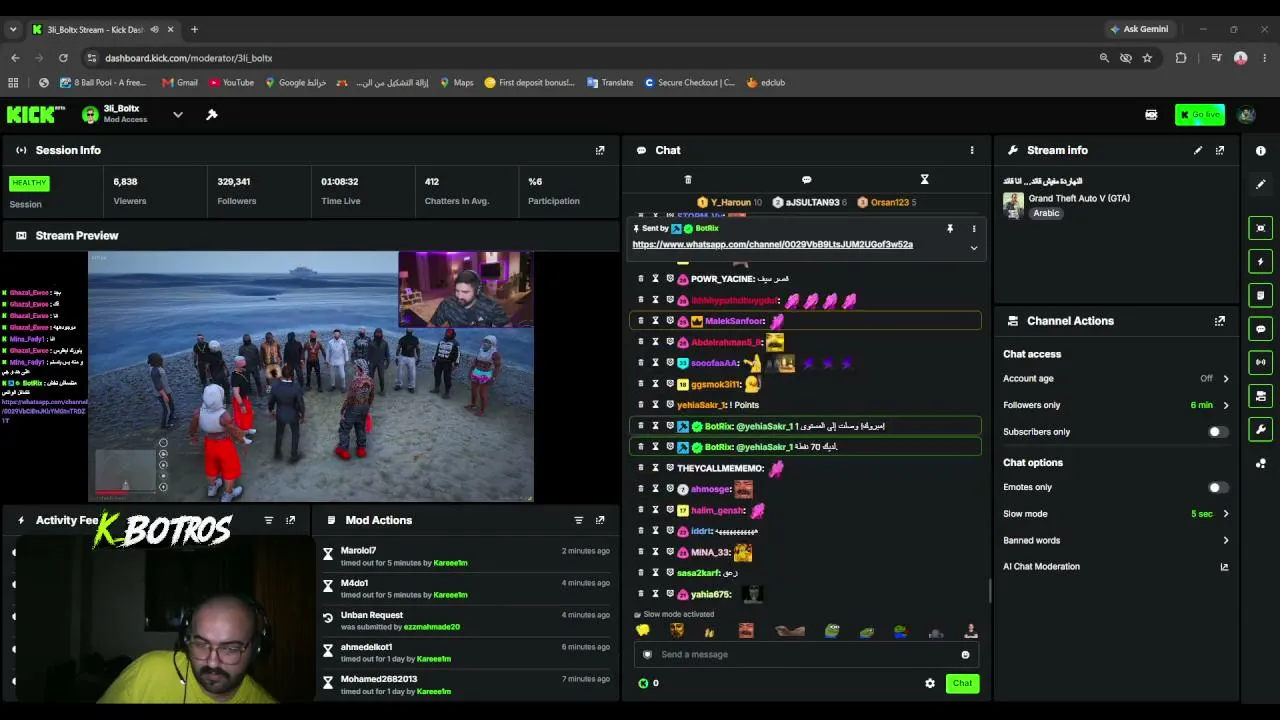Screen dimensions: 1280x720
Task: Open a new browser tab
Action: (x=194, y=29)
